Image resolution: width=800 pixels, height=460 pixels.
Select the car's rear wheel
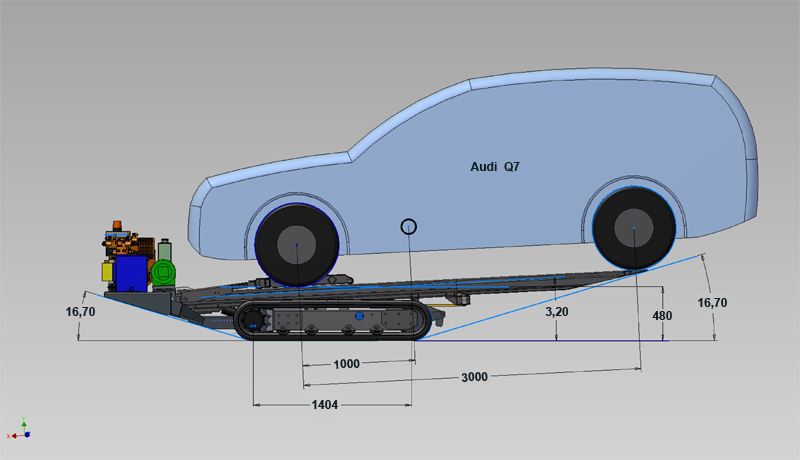(x=634, y=228)
